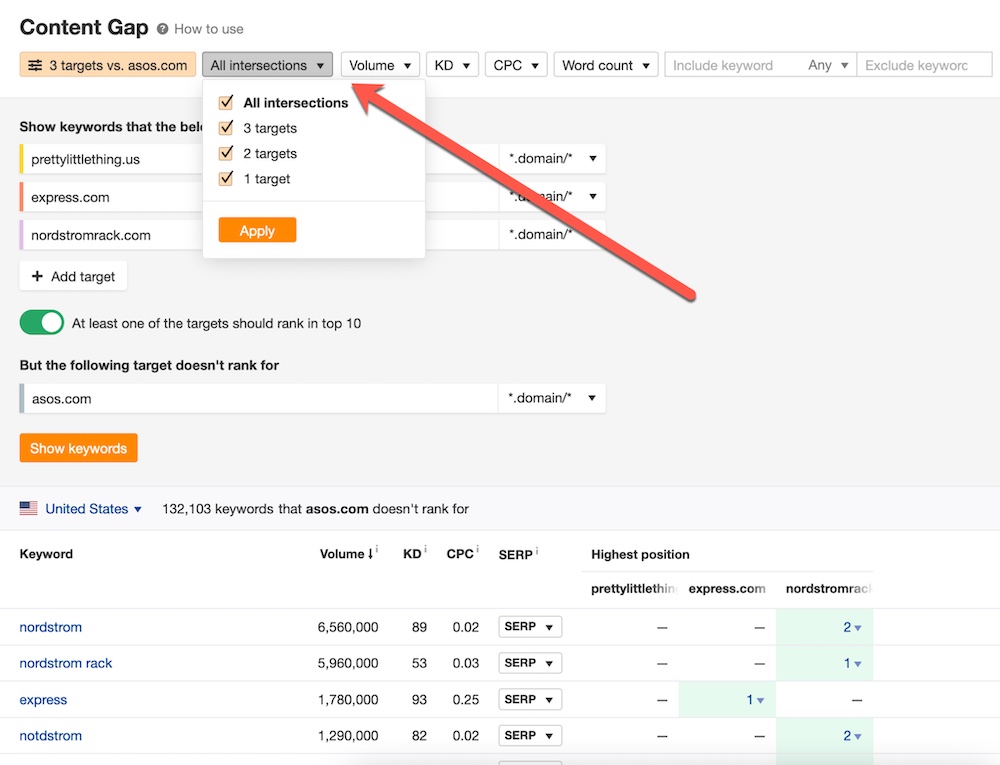Open SERP dropdown for nordstrom keyword

tap(530, 627)
